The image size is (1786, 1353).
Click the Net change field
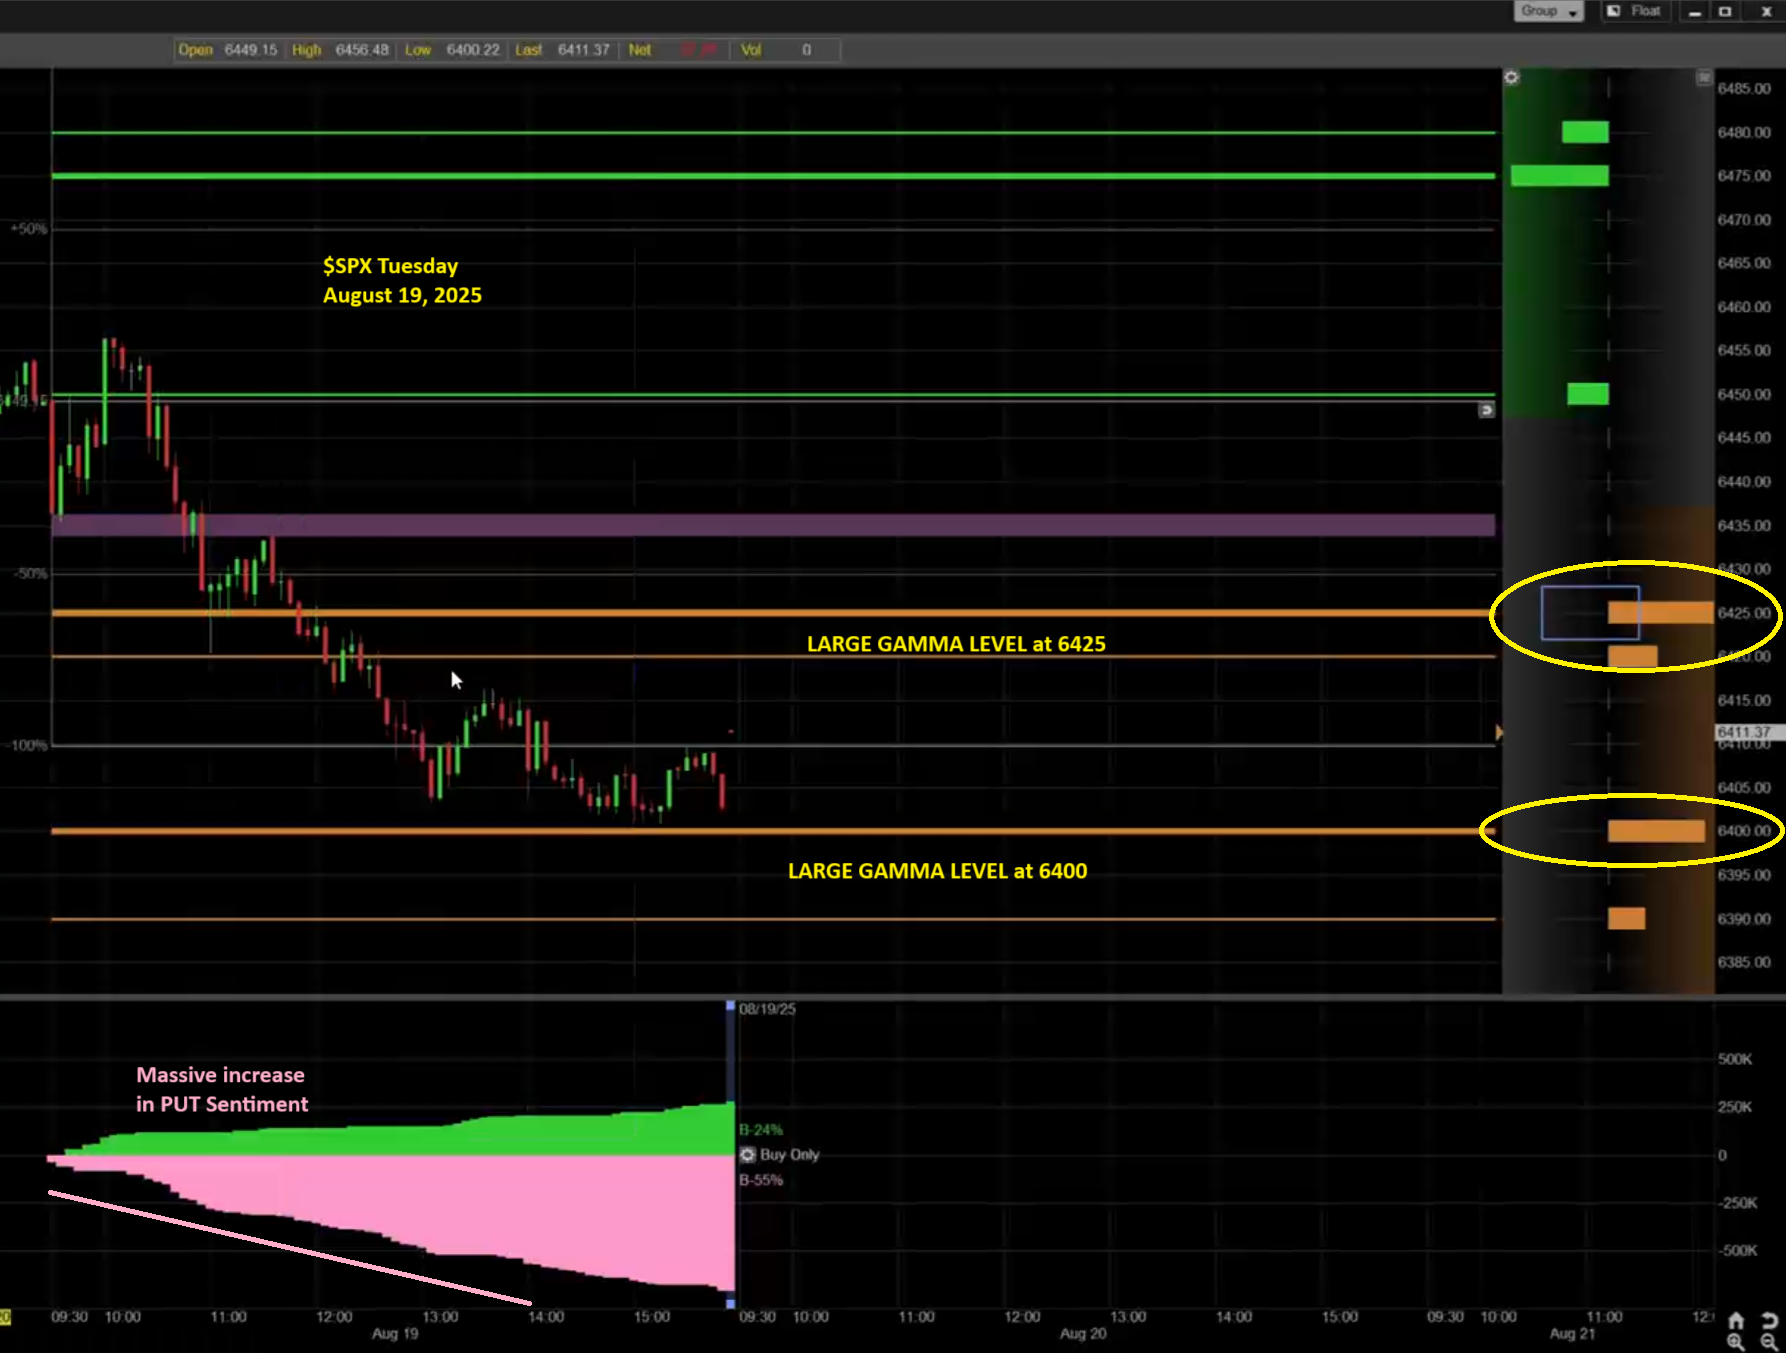point(673,50)
